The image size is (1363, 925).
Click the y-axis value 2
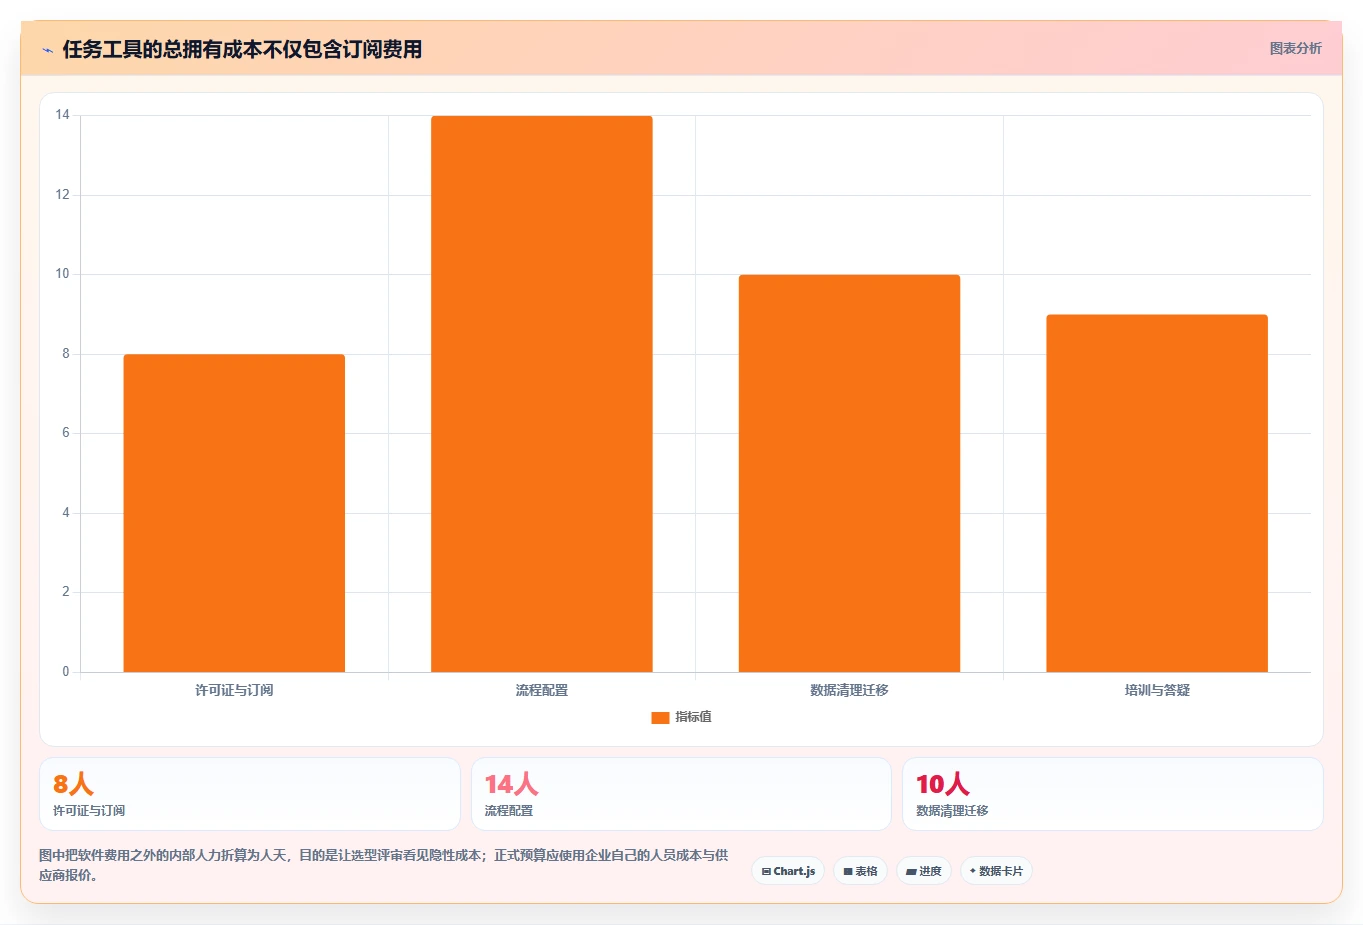[66, 592]
